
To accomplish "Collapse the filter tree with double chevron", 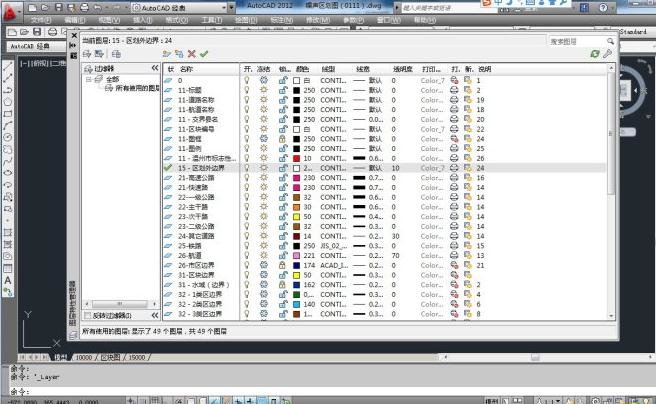I will click(x=155, y=68).
